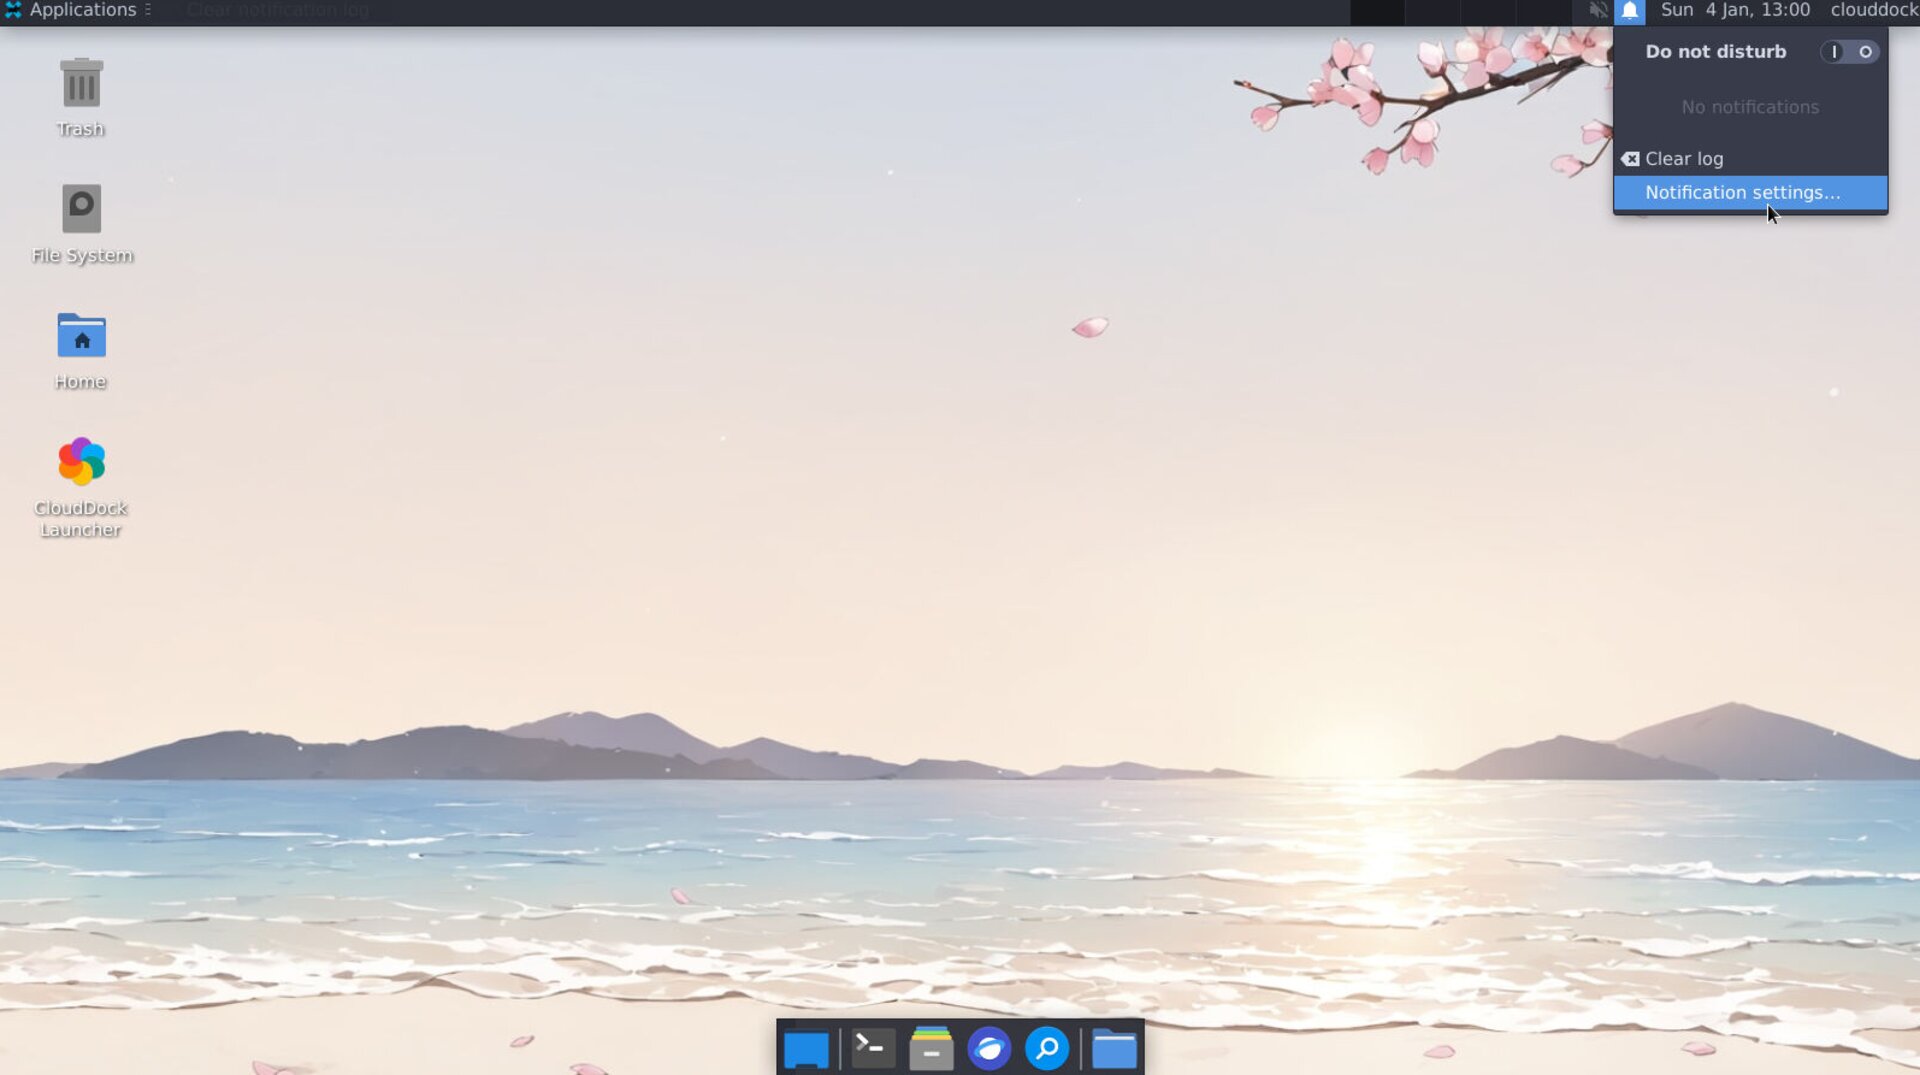Image resolution: width=1920 pixels, height=1075 pixels.
Task: Open the Terminal from the dock
Action: tap(872, 1049)
